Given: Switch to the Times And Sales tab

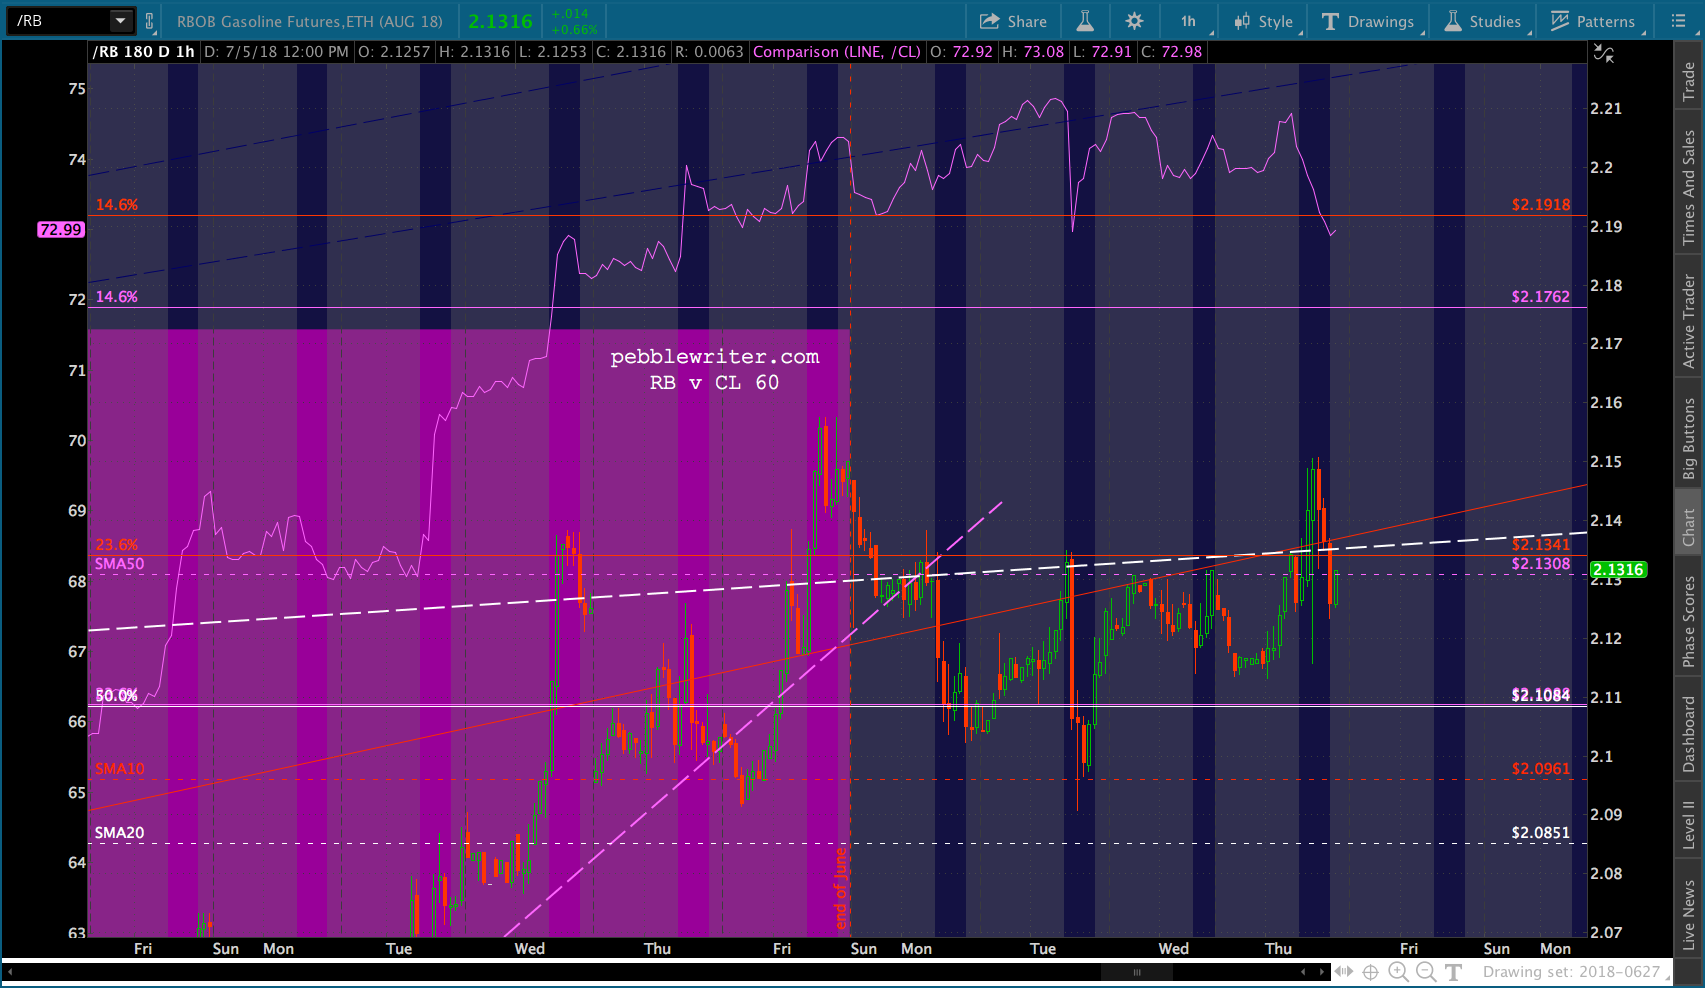Looking at the screenshot, I should click(x=1689, y=187).
